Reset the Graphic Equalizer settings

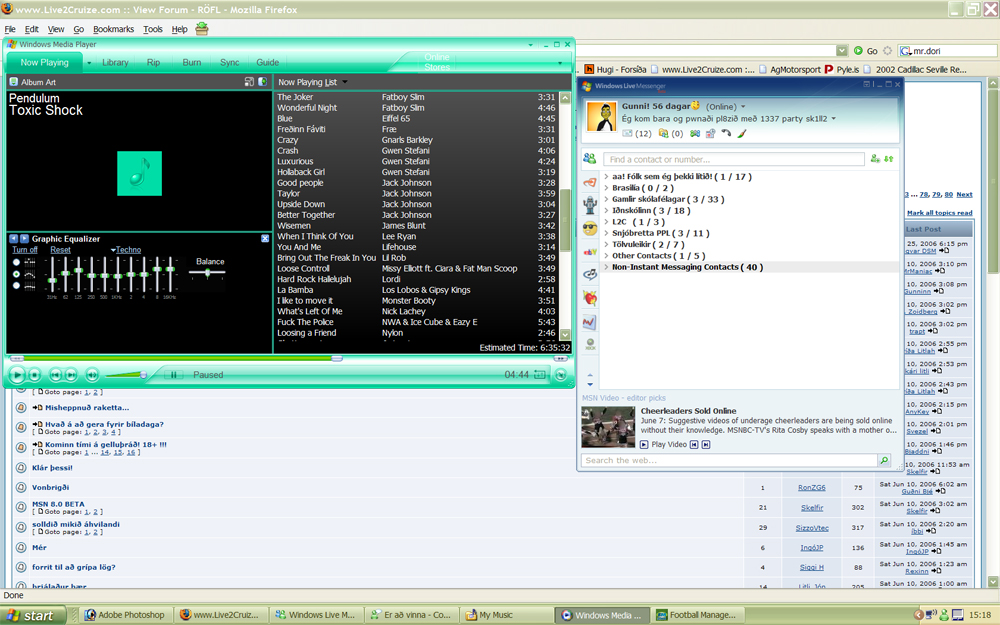click(x=61, y=250)
